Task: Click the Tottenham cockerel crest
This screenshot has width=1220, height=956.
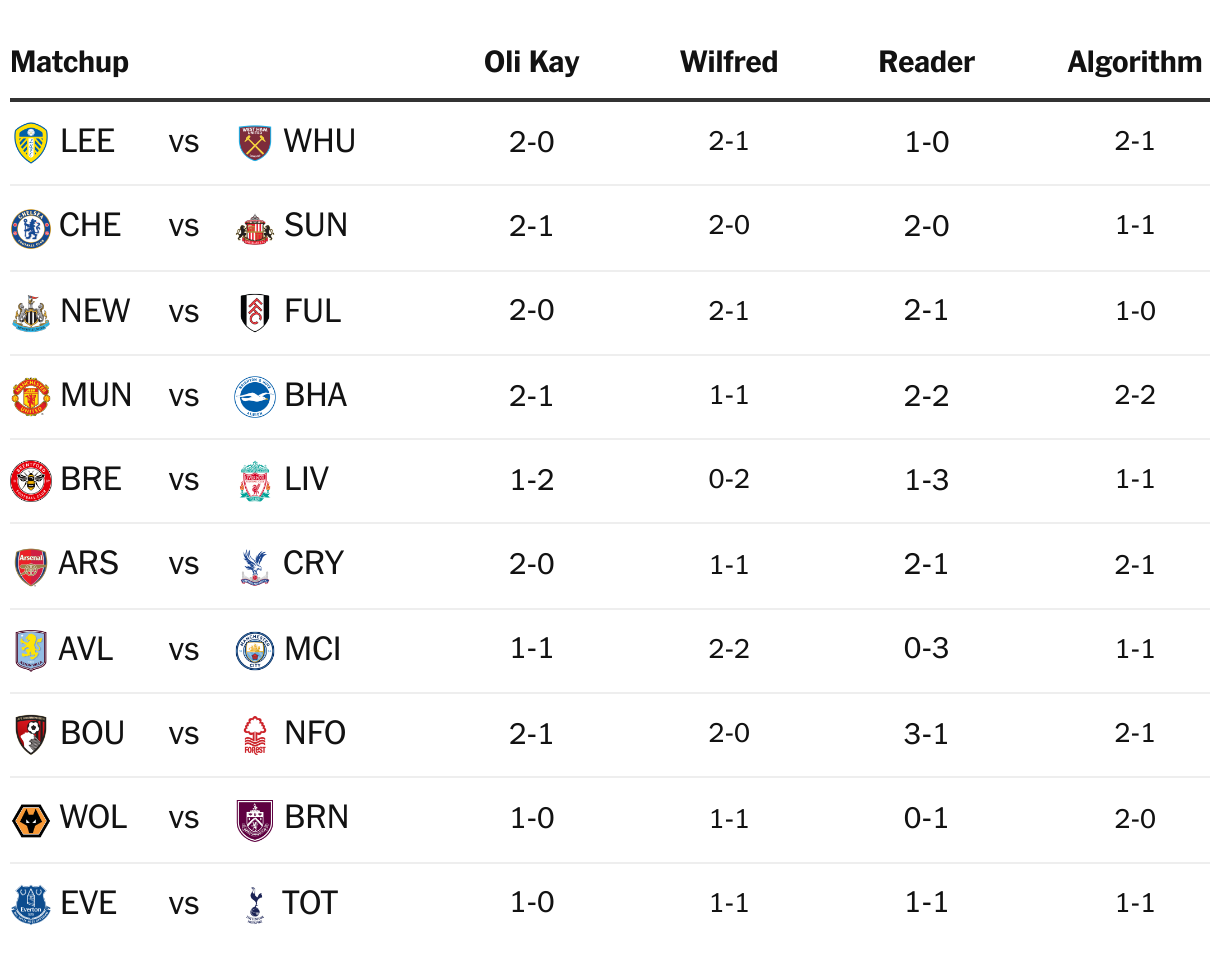Action: [x=255, y=904]
